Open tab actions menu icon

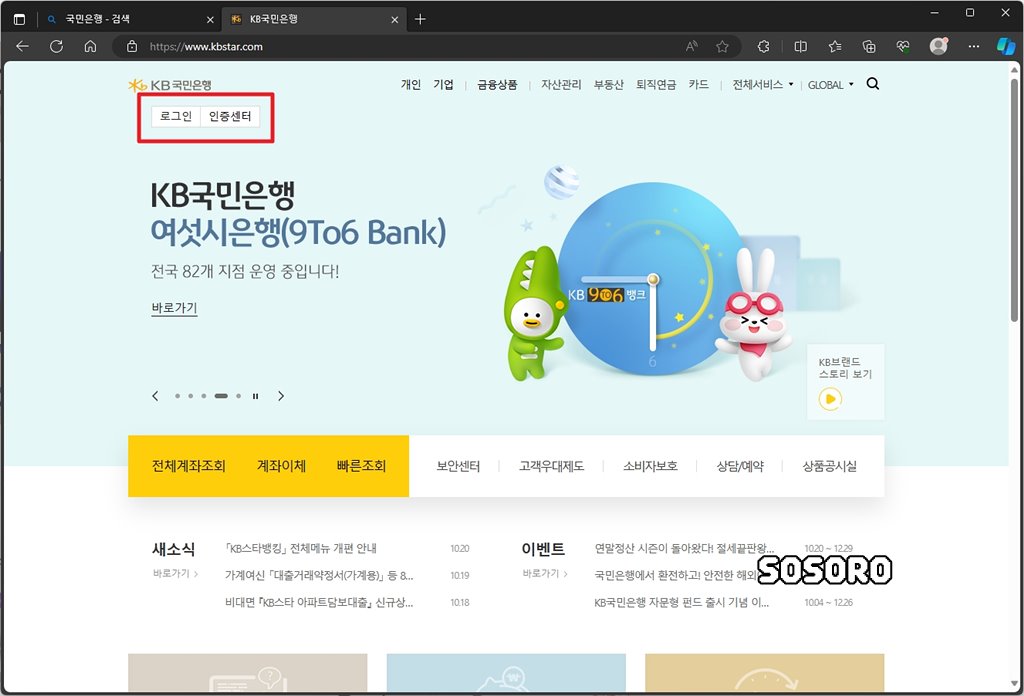click(19, 20)
